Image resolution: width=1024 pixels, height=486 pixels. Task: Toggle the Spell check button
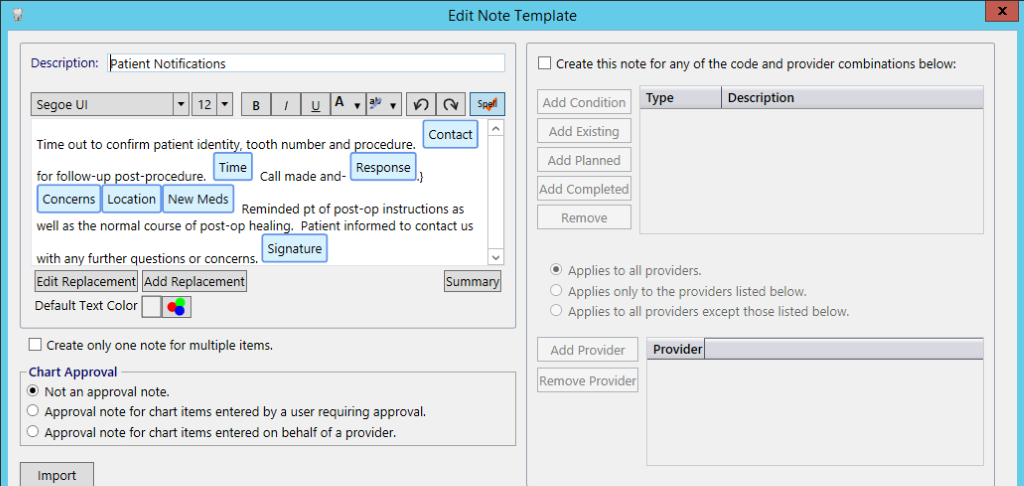click(x=487, y=105)
